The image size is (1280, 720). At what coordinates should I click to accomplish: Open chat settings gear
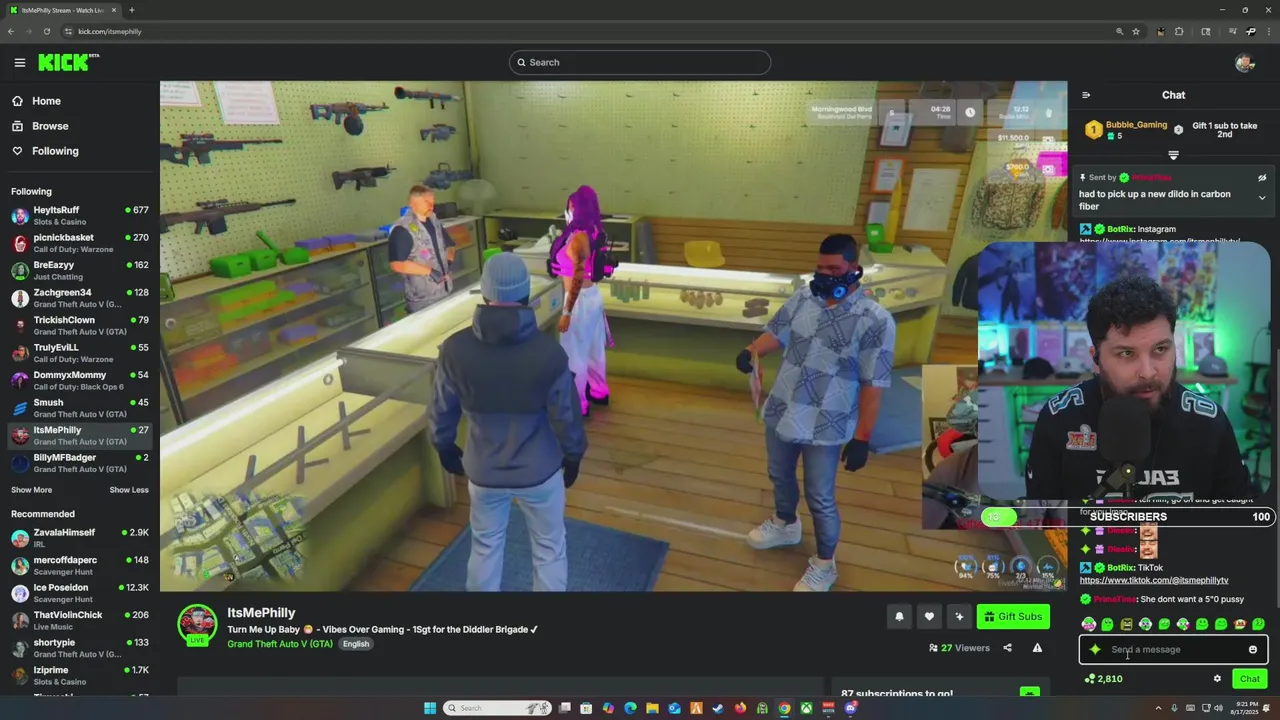click(1217, 679)
